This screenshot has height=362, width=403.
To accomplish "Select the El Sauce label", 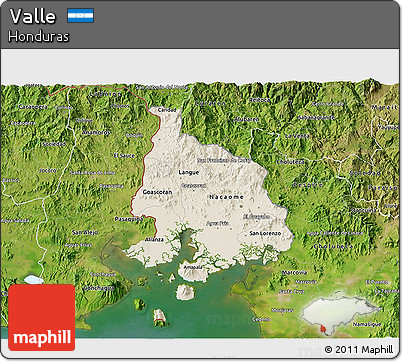I will coord(124,156).
